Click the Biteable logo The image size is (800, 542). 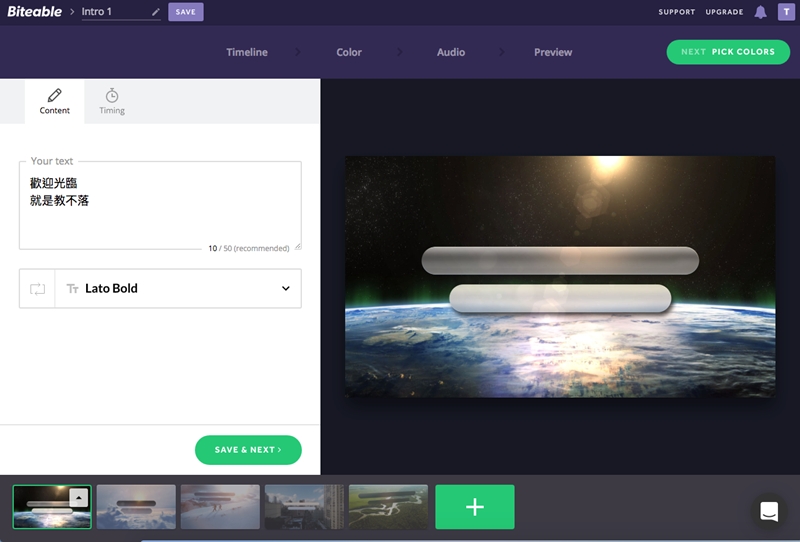[34, 11]
